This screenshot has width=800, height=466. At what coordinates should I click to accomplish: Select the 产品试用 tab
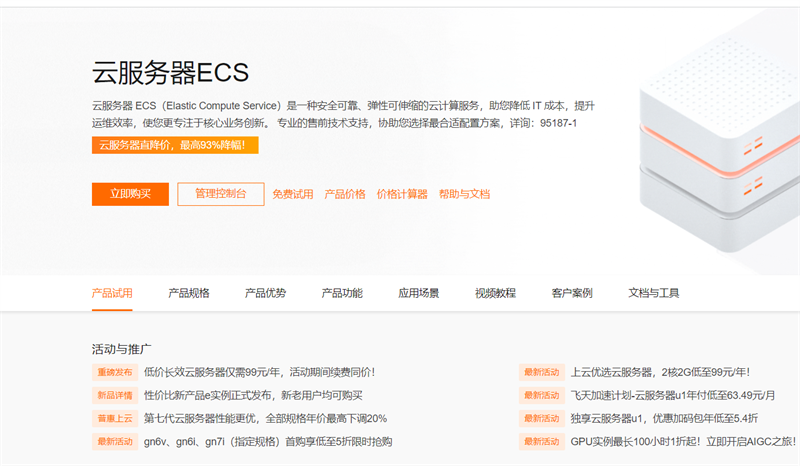(x=112, y=293)
